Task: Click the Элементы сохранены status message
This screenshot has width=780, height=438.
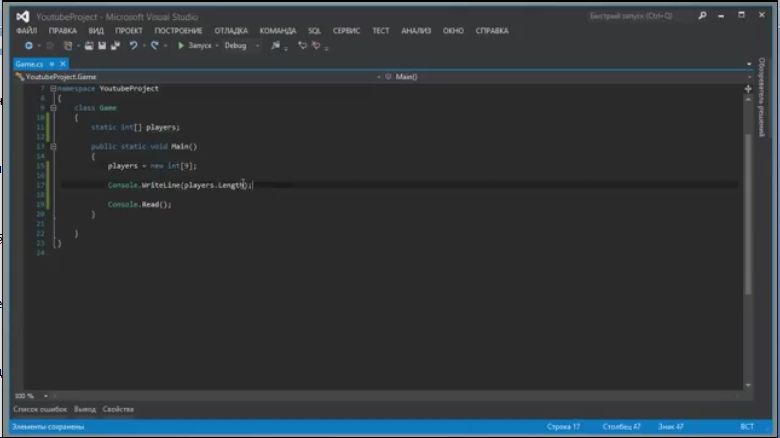Action: click(x=48, y=427)
